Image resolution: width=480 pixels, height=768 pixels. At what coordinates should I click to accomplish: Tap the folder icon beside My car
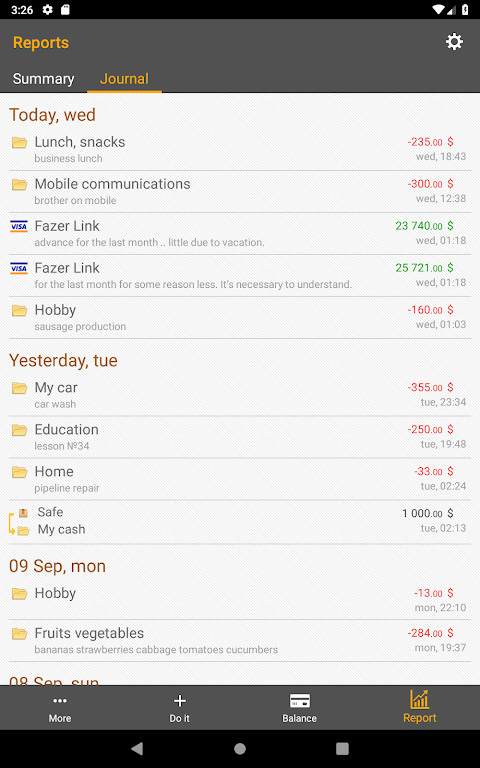(x=19, y=388)
